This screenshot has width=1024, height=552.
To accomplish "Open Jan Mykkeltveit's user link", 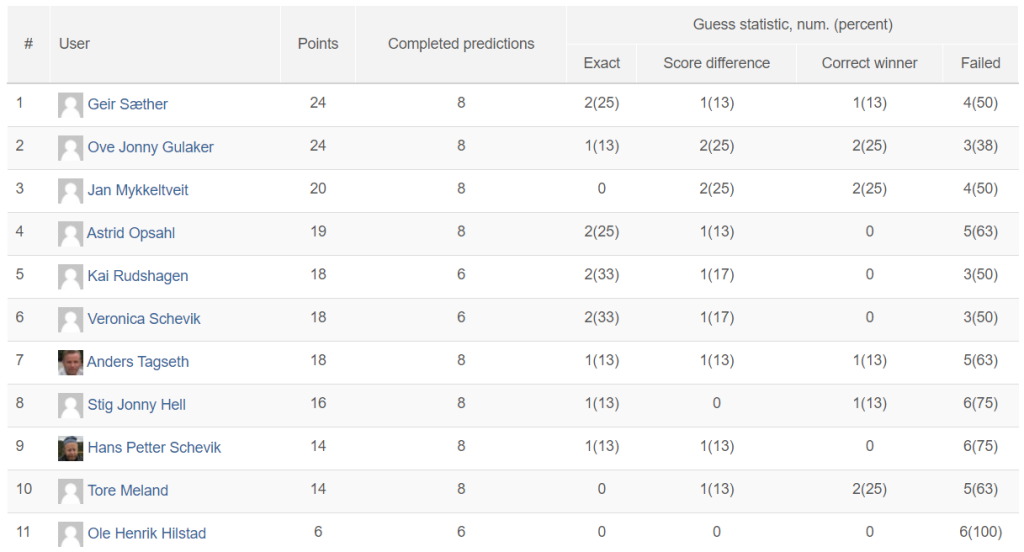I will pyautogui.click(x=138, y=190).
